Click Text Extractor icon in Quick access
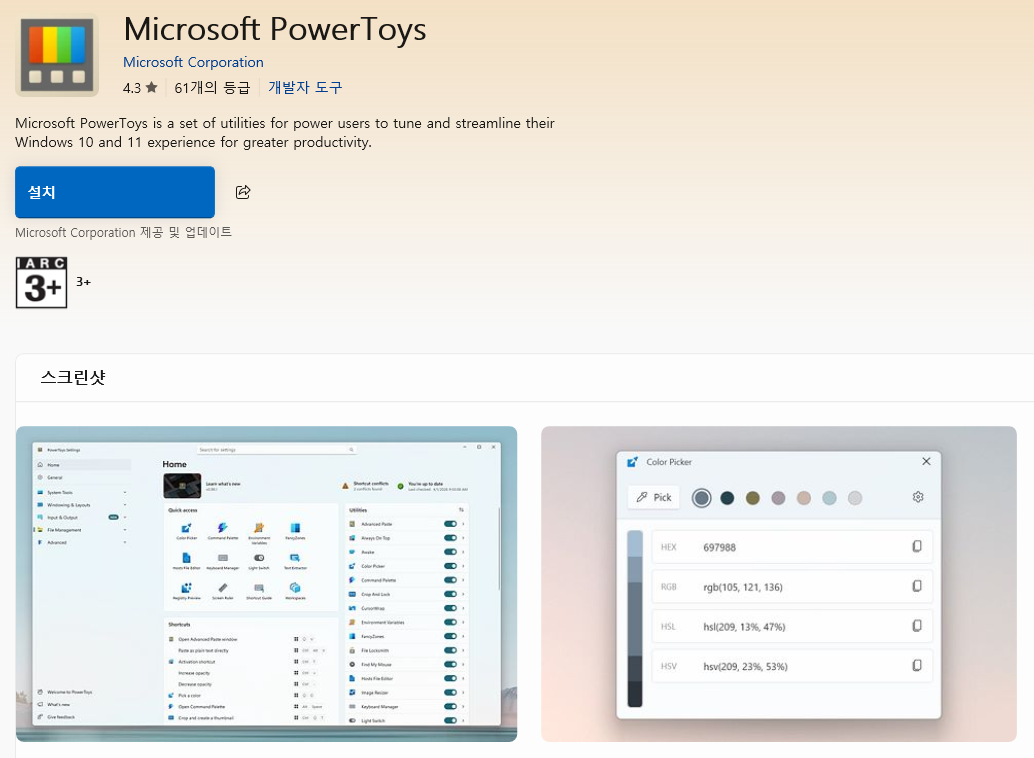The image size is (1034, 758). tap(295, 558)
